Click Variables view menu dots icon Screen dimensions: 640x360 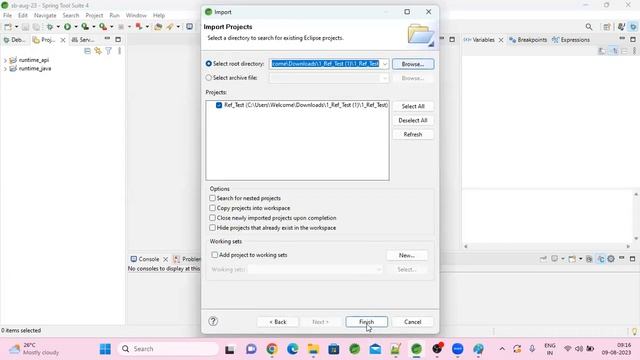(634, 51)
